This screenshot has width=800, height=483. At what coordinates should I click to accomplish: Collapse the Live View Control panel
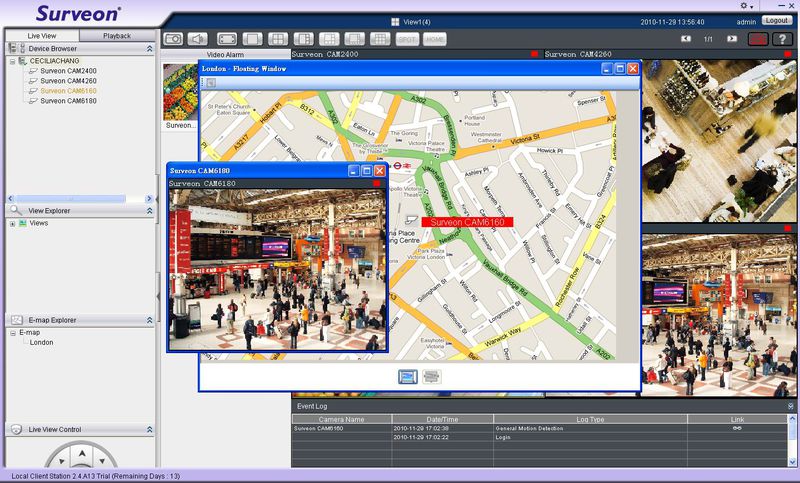click(149, 429)
